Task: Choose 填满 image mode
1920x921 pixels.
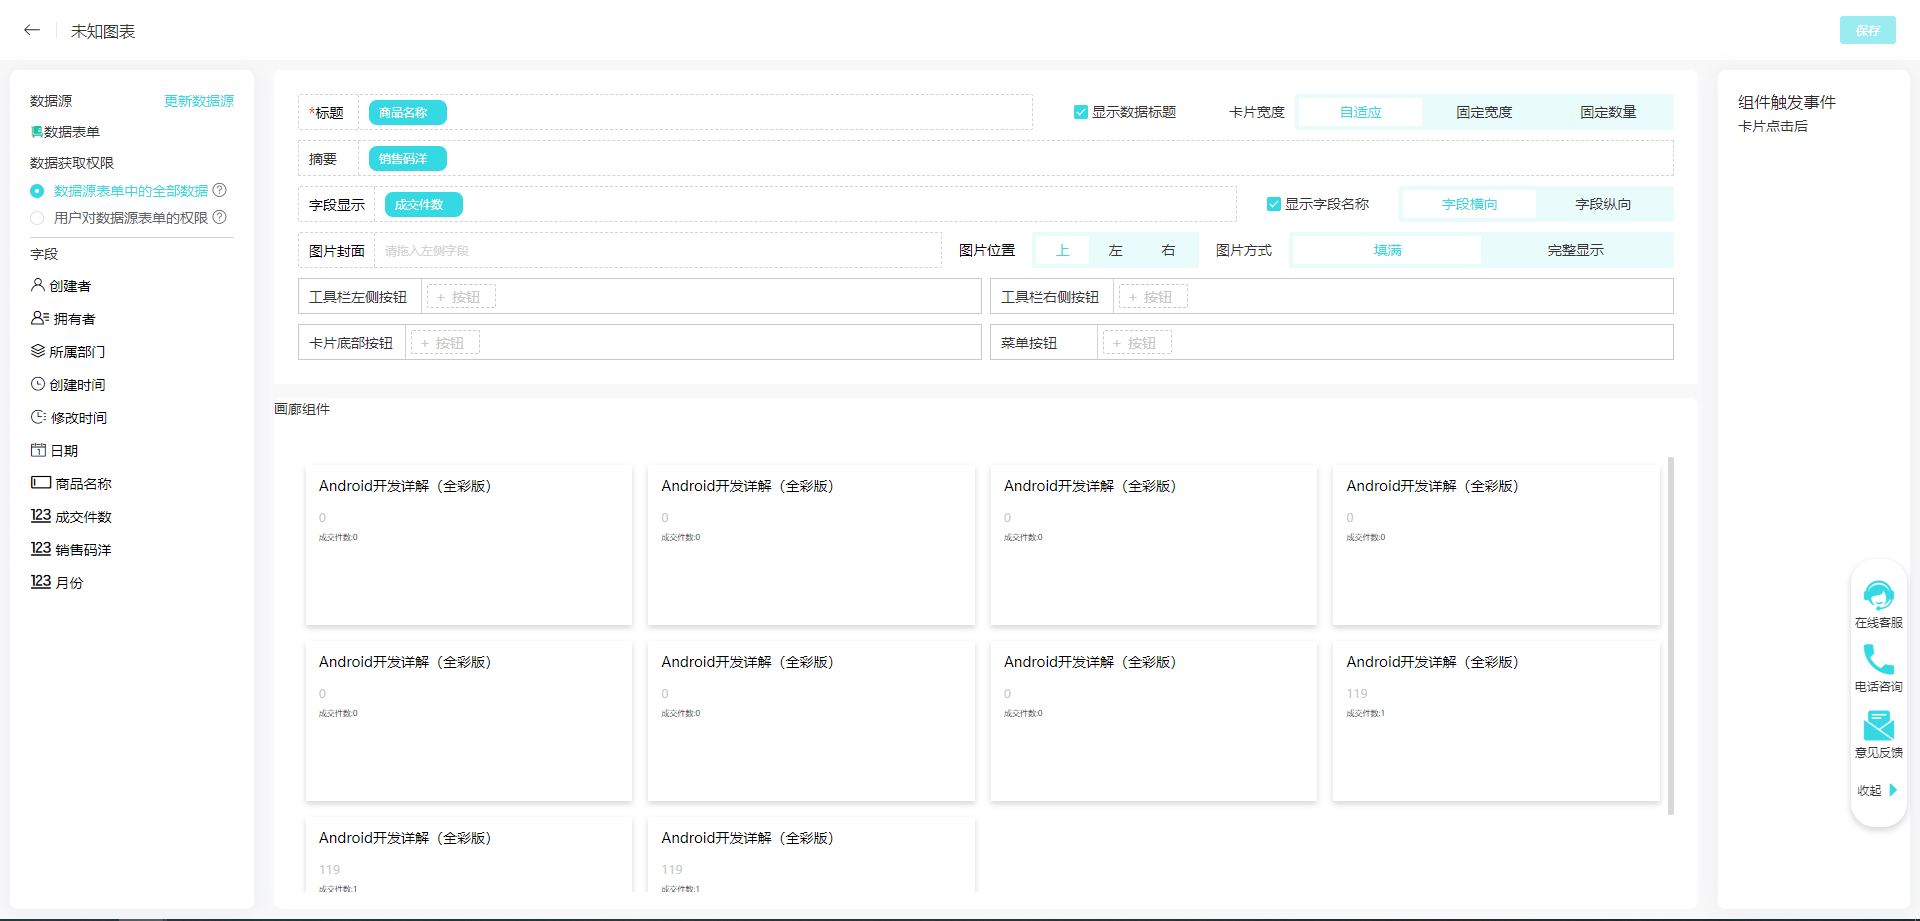Action: click(x=1387, y=250)
